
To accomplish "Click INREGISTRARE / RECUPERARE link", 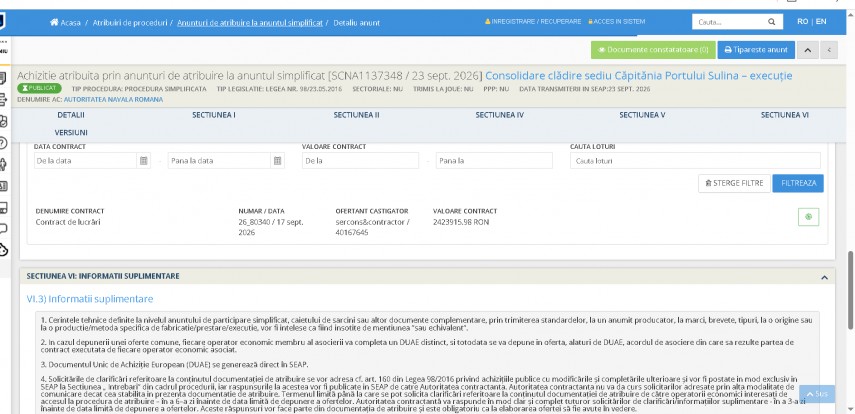I will [x=533, y=22].
